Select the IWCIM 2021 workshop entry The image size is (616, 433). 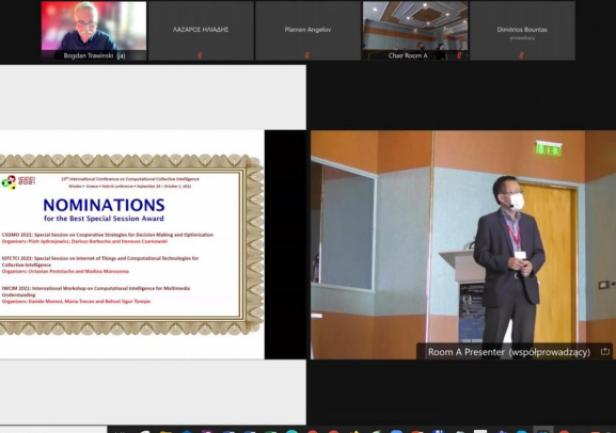pyautogui.click(x=100, y=291)
